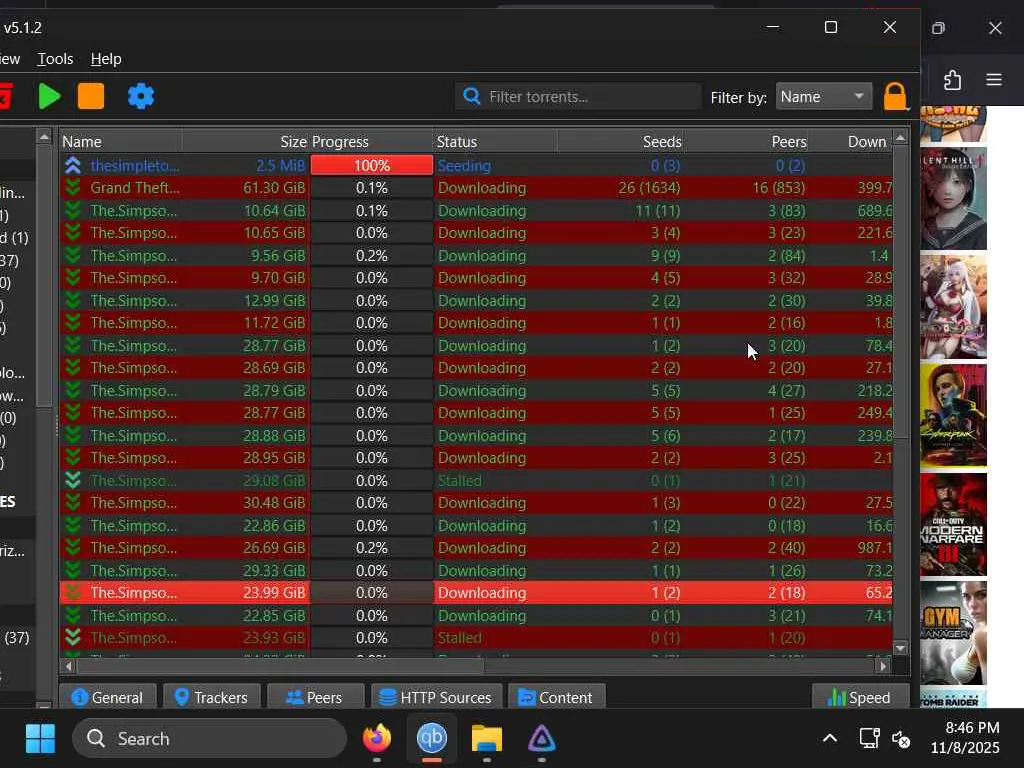
Task: Show hidden tray icons chevron
Action: (x=829, y=739)
